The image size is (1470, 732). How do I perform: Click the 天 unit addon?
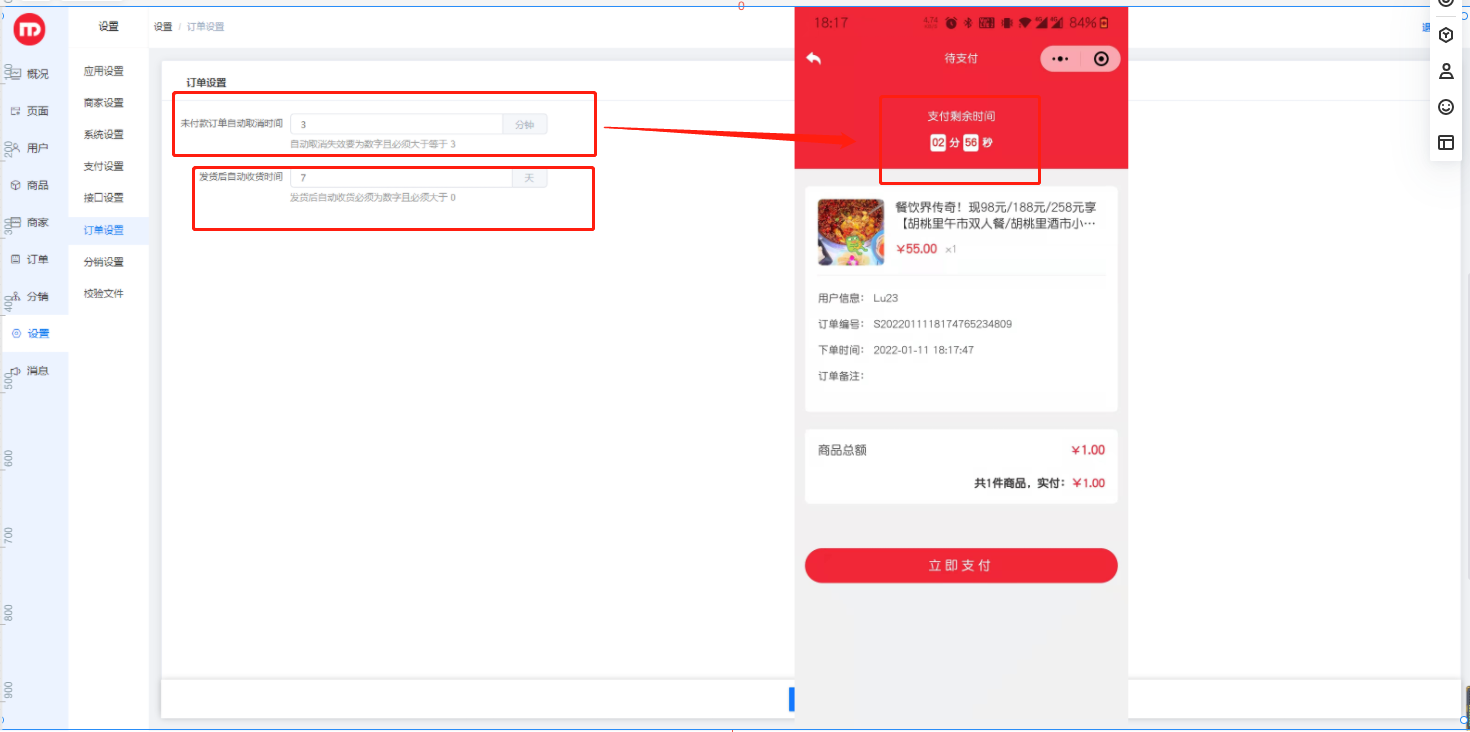point(530,178)
